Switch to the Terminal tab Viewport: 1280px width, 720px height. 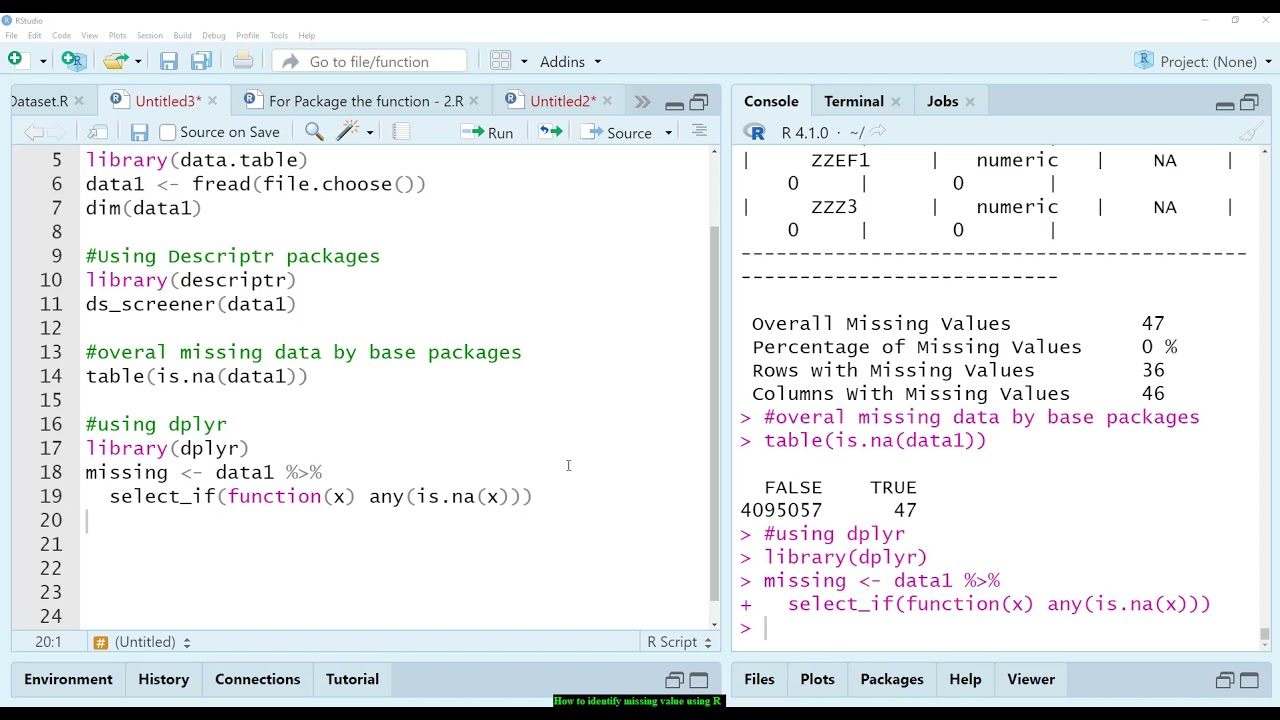click(854, 101)
